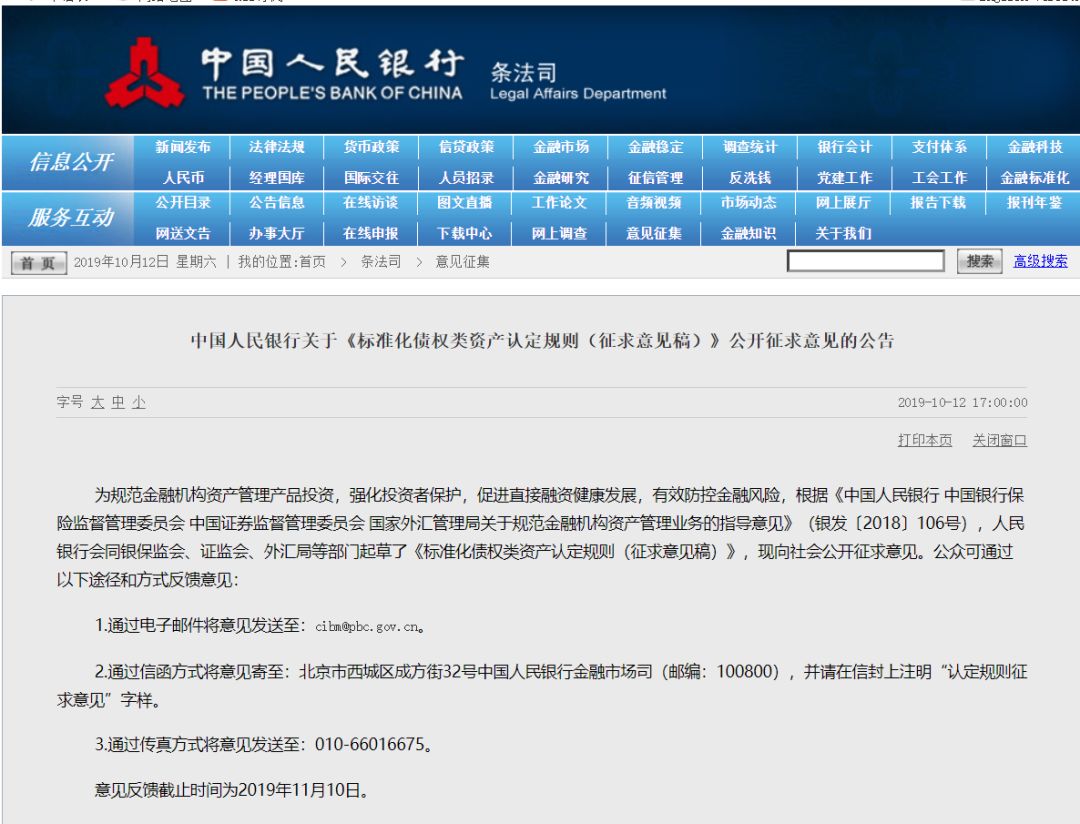Open 工作论文 link
1080x824 pixels.
(559, 203)
